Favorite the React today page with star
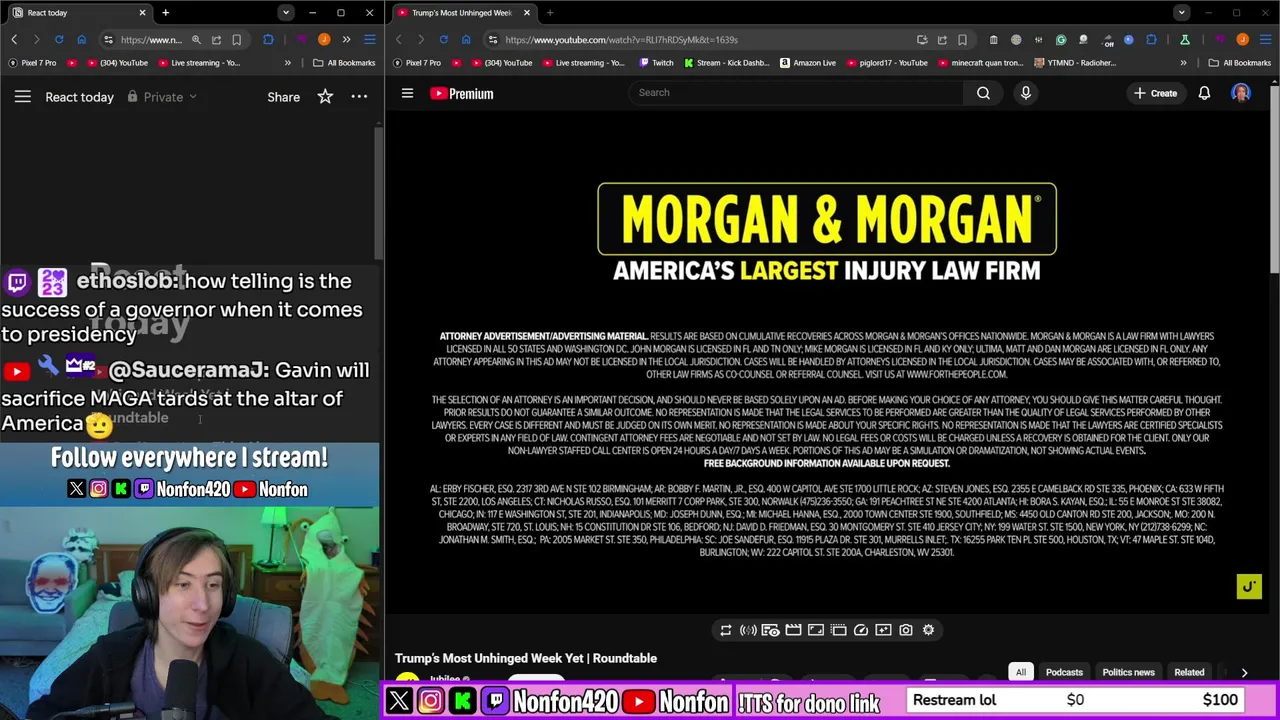The width and height of the screenshot is (1280, 720). point(325,97)
